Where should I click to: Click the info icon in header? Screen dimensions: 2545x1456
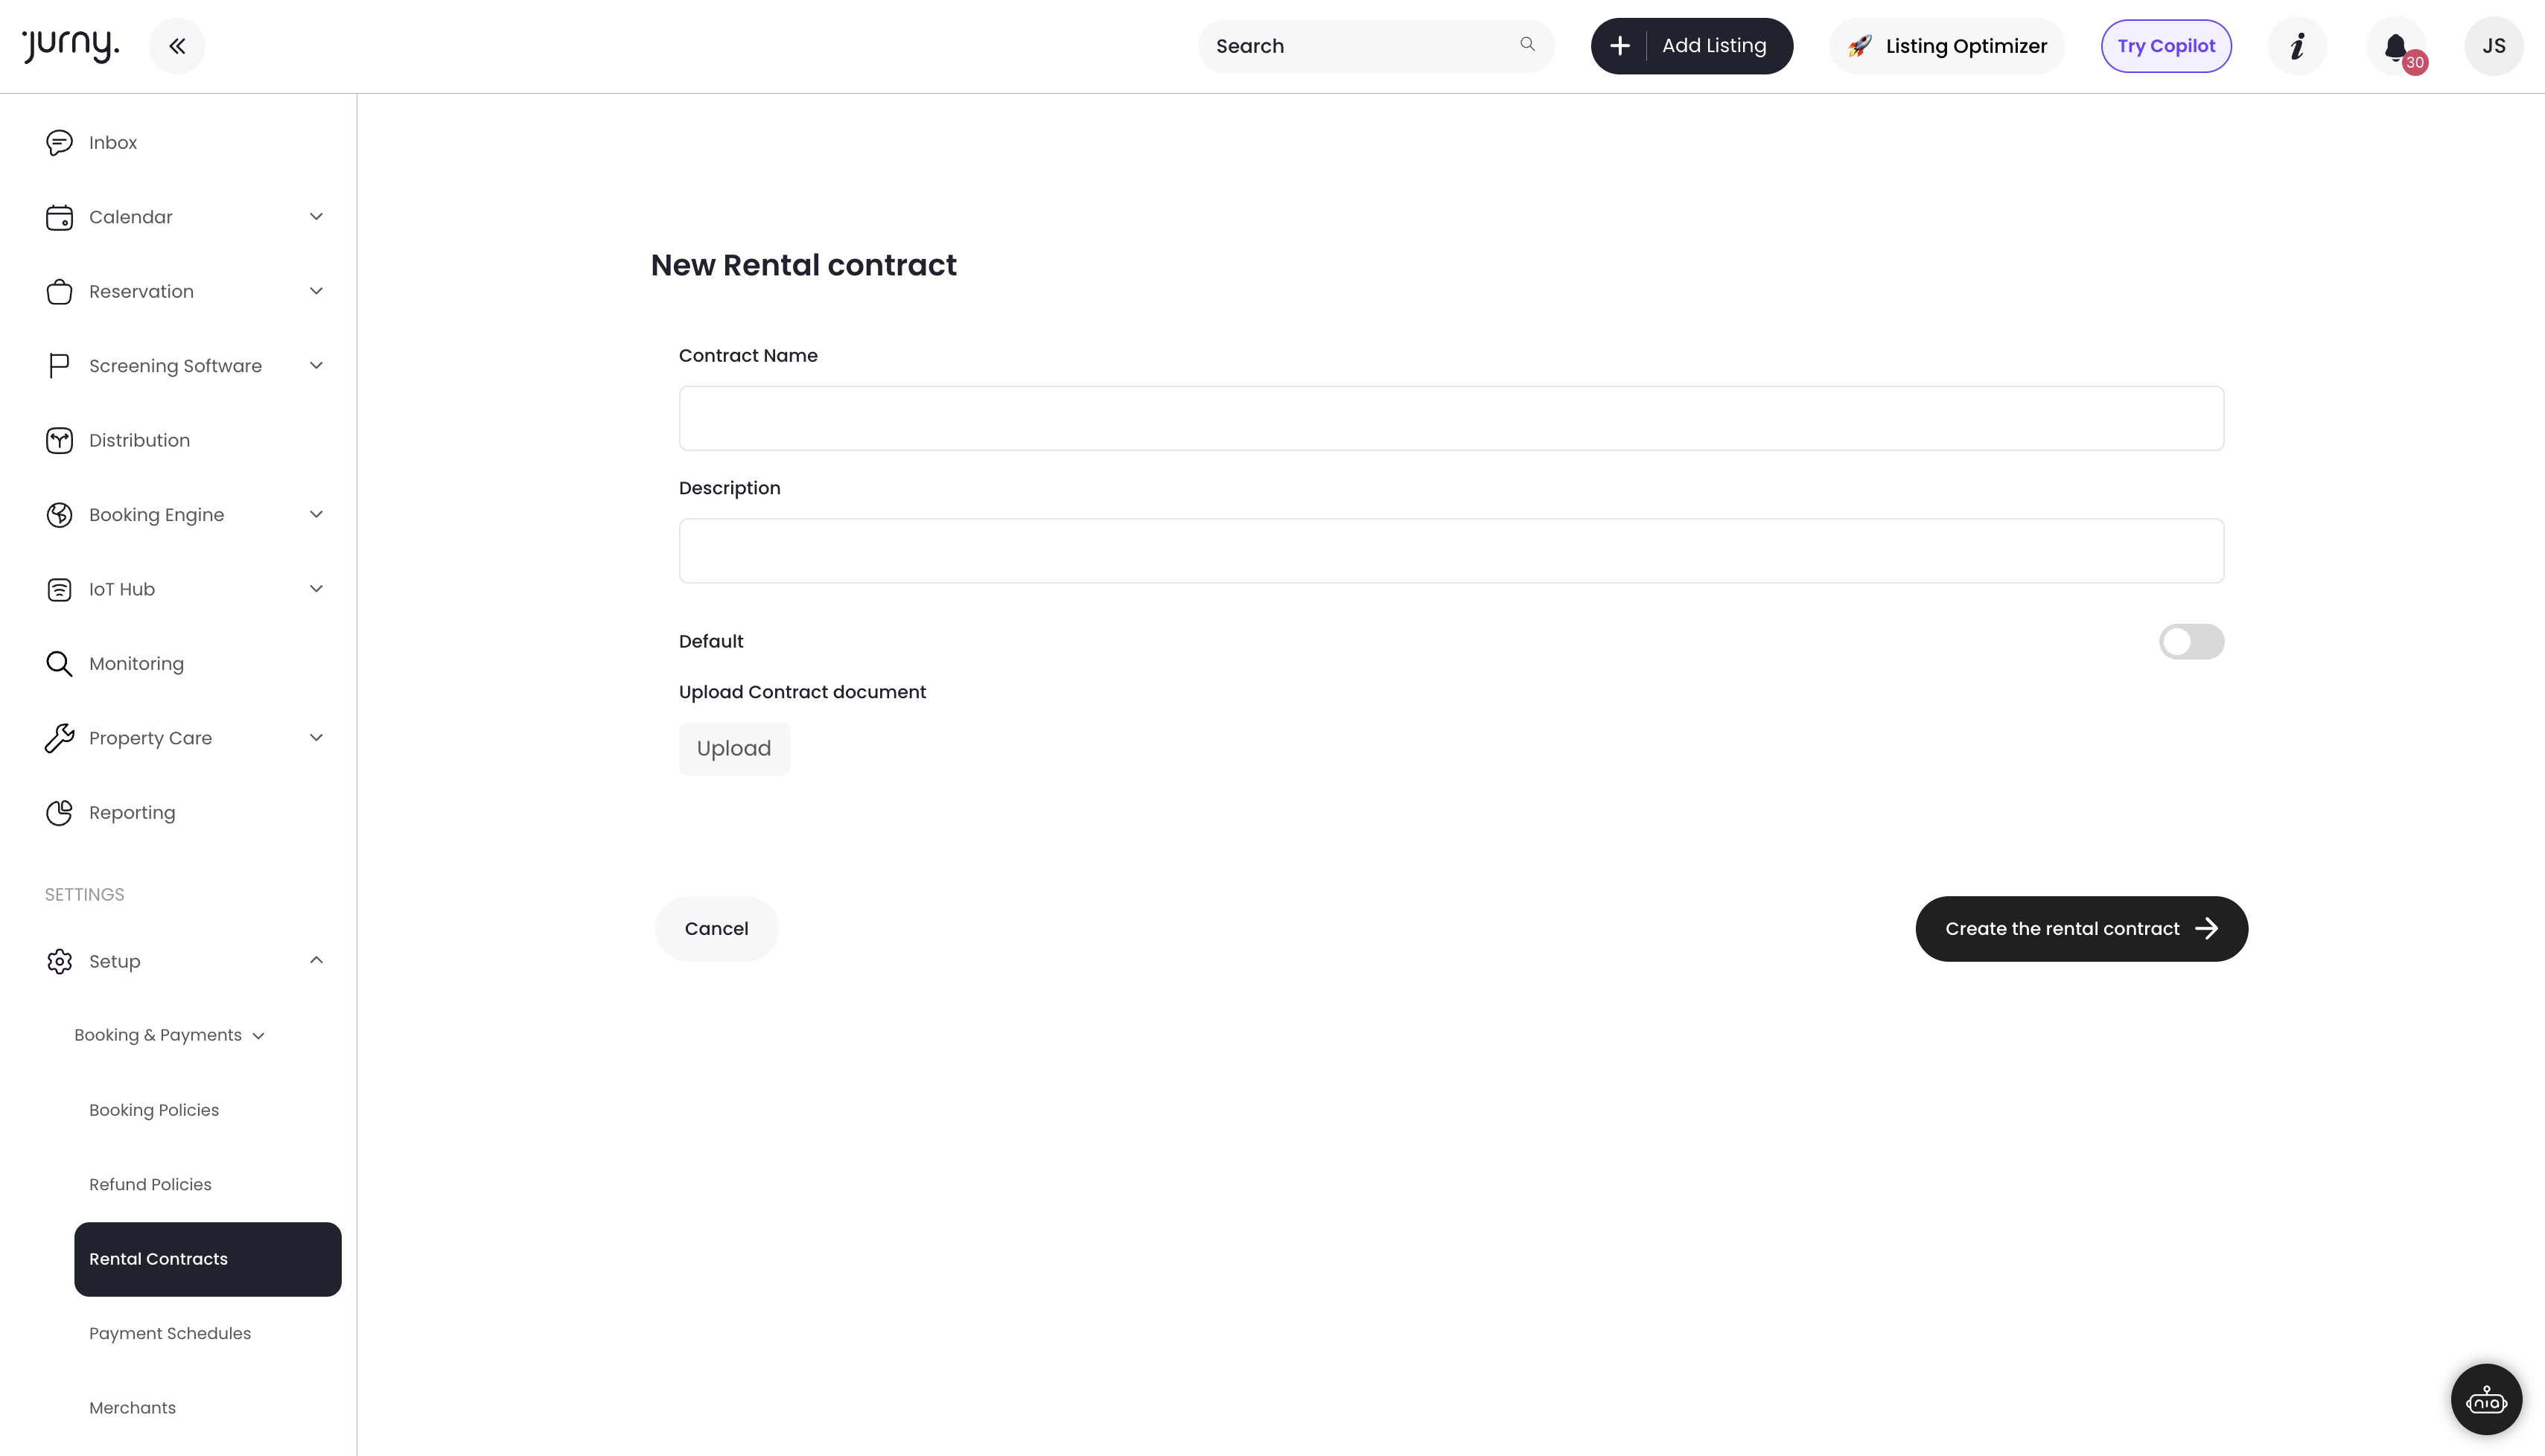(2297, 46)
